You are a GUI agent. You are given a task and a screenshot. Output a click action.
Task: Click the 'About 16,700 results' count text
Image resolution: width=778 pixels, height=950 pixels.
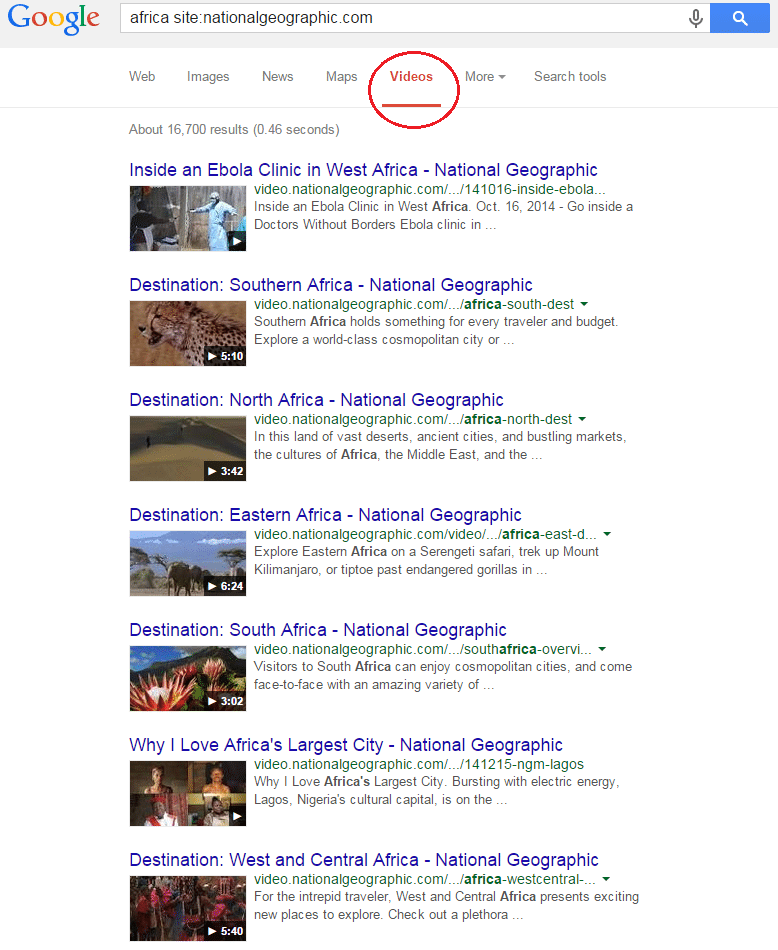pyautogui.click(x=234, y=130)
